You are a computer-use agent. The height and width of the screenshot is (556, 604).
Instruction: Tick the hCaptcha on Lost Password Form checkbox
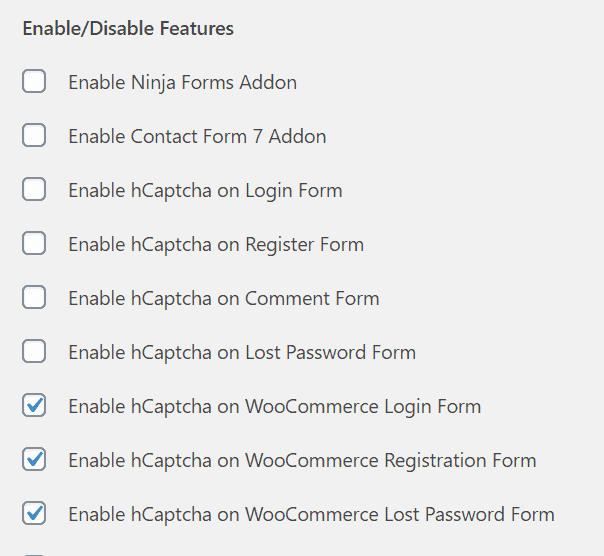pos(34,351)
